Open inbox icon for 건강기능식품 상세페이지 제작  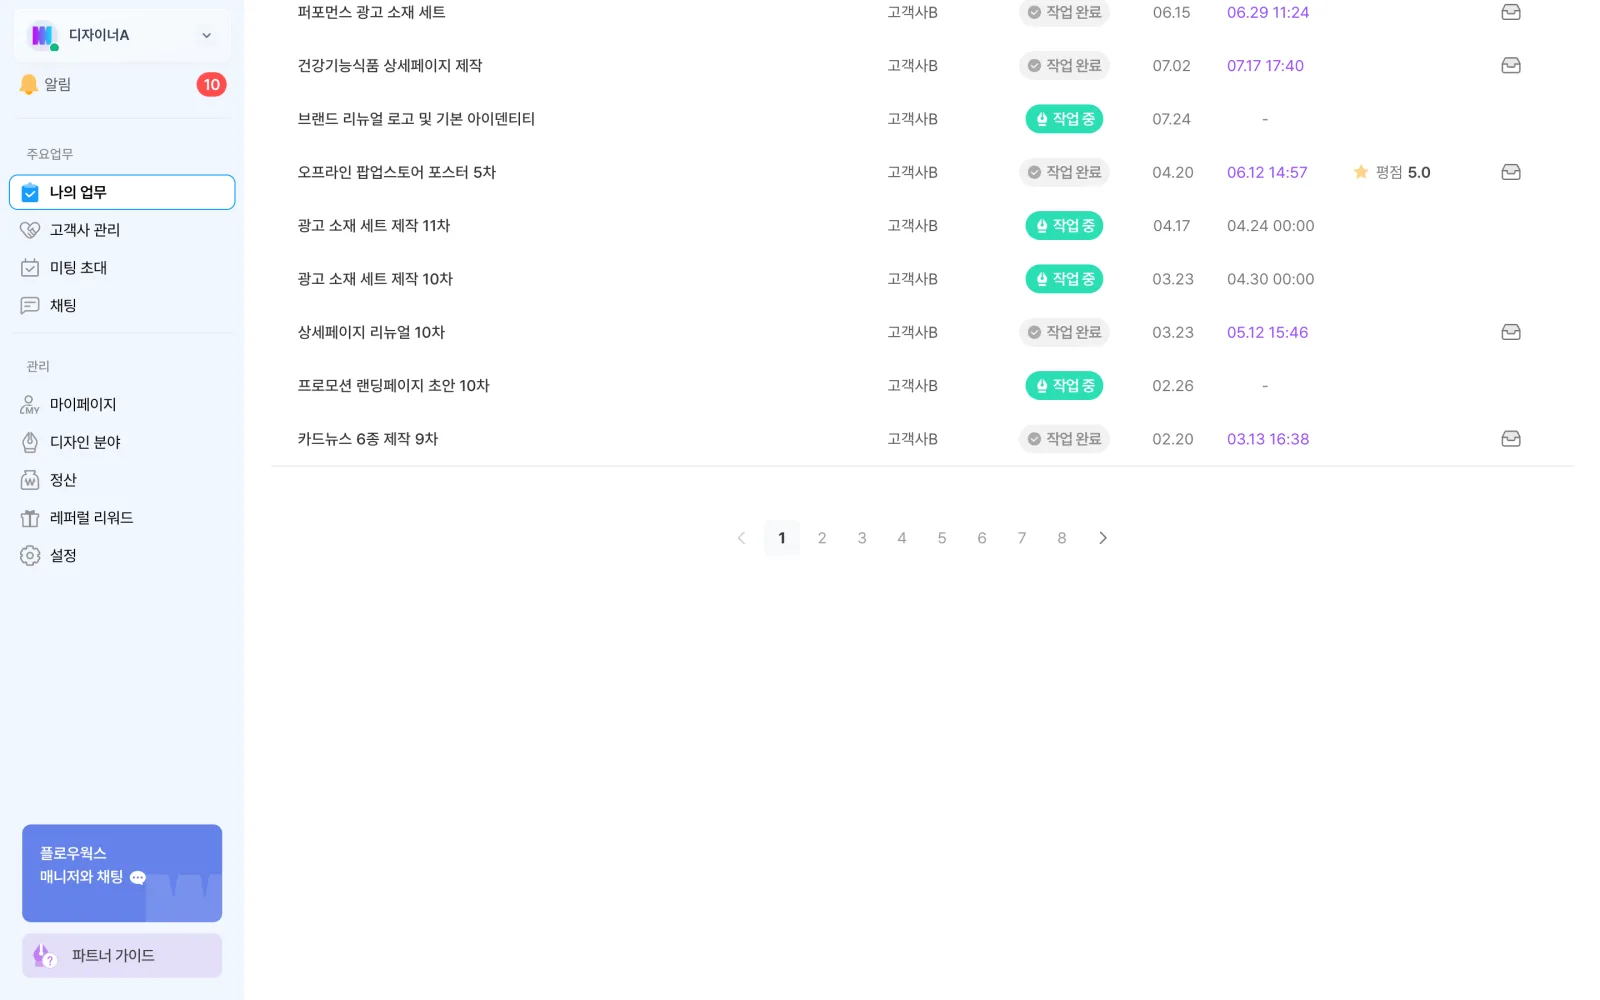1511,65
